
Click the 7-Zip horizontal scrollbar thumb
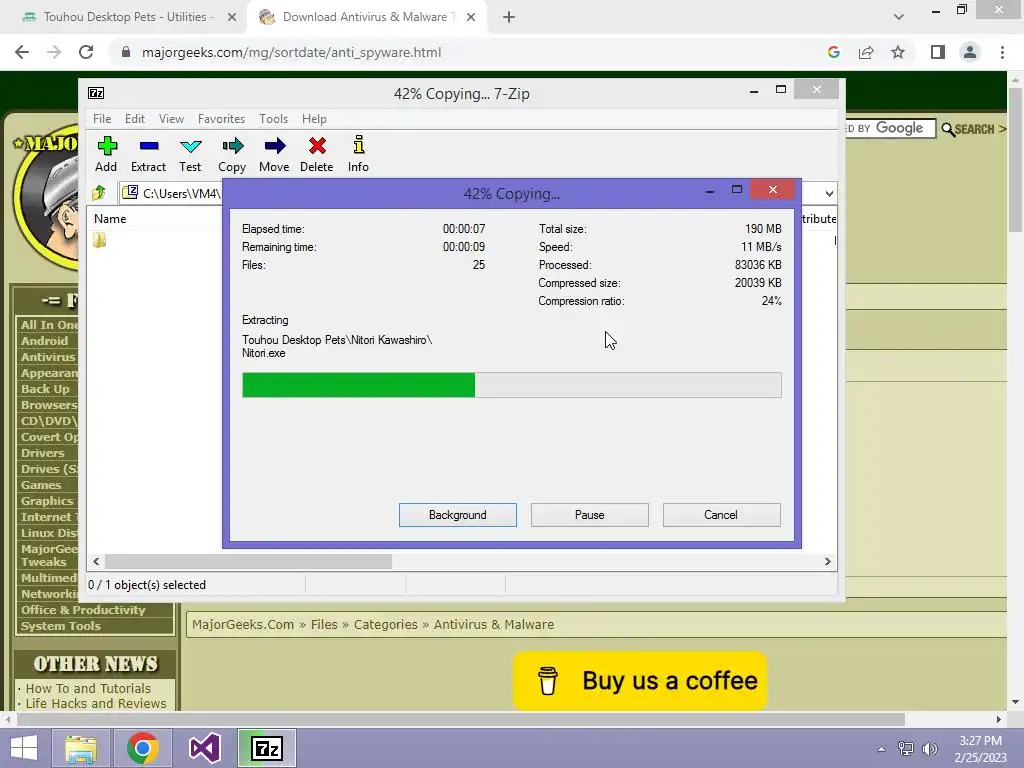[x=248, y=562]
